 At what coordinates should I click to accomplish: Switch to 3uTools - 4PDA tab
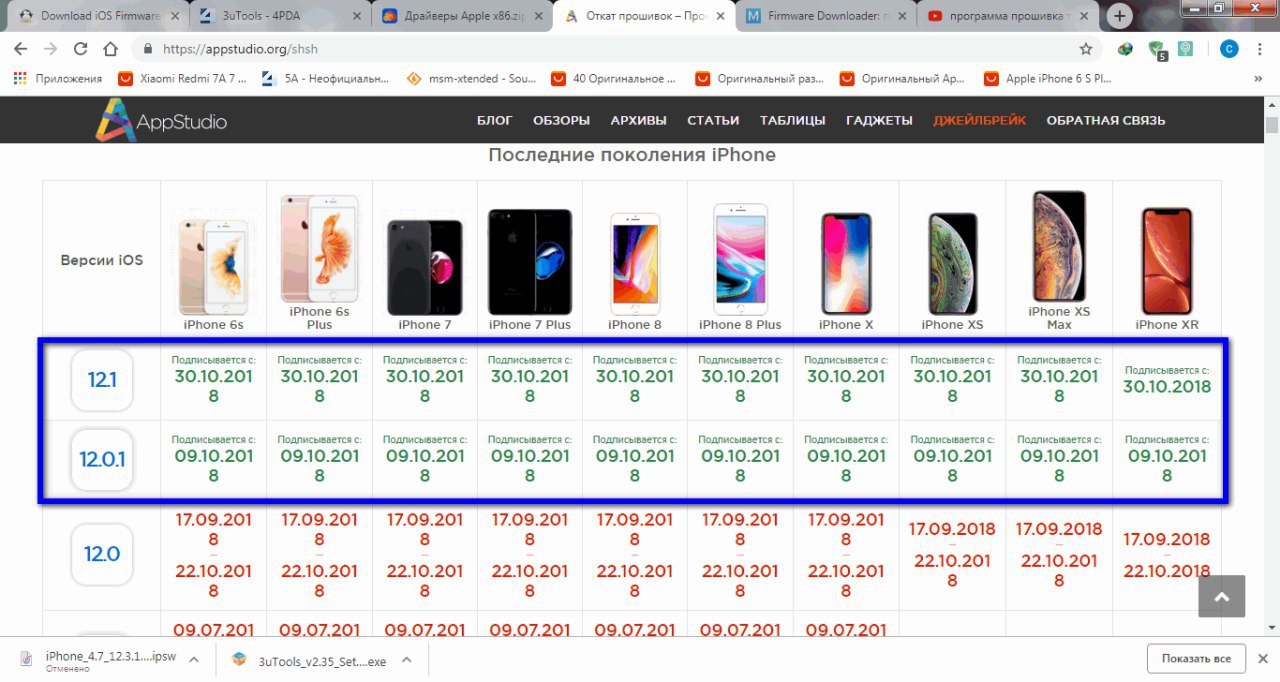281,16
